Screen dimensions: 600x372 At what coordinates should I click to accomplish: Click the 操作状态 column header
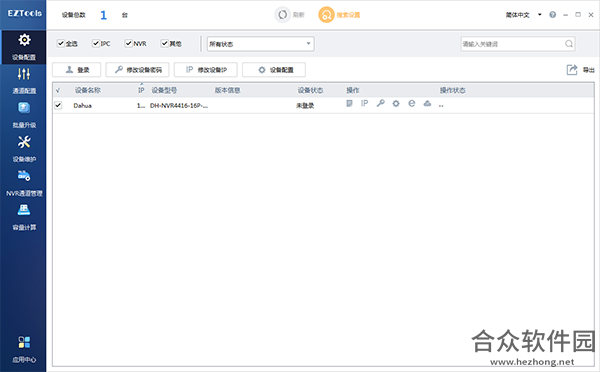(x=452, y=90)
